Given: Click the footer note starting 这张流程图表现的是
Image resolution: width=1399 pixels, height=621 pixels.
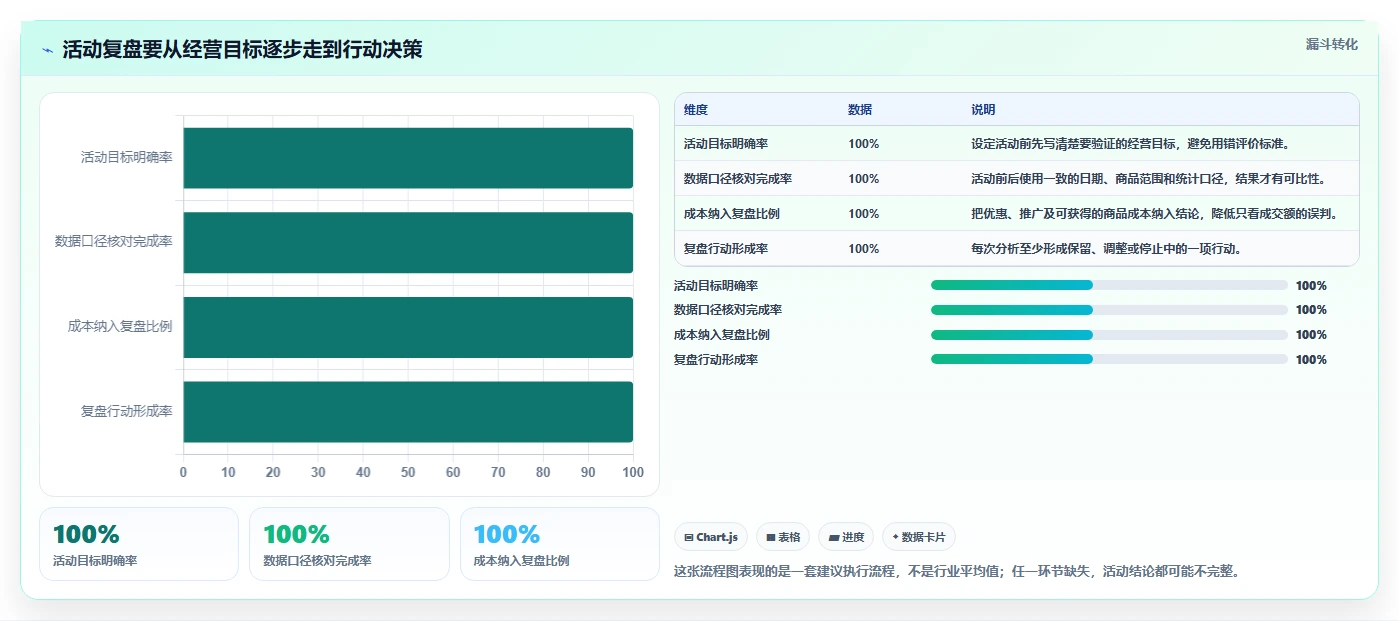Looking at the screenshot, I should [x=957, y=572].
